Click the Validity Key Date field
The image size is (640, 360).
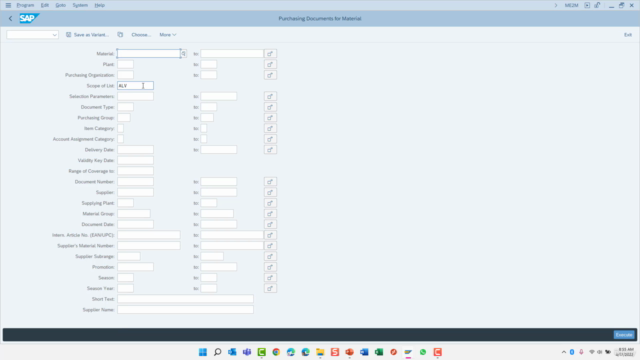(136, 160)
